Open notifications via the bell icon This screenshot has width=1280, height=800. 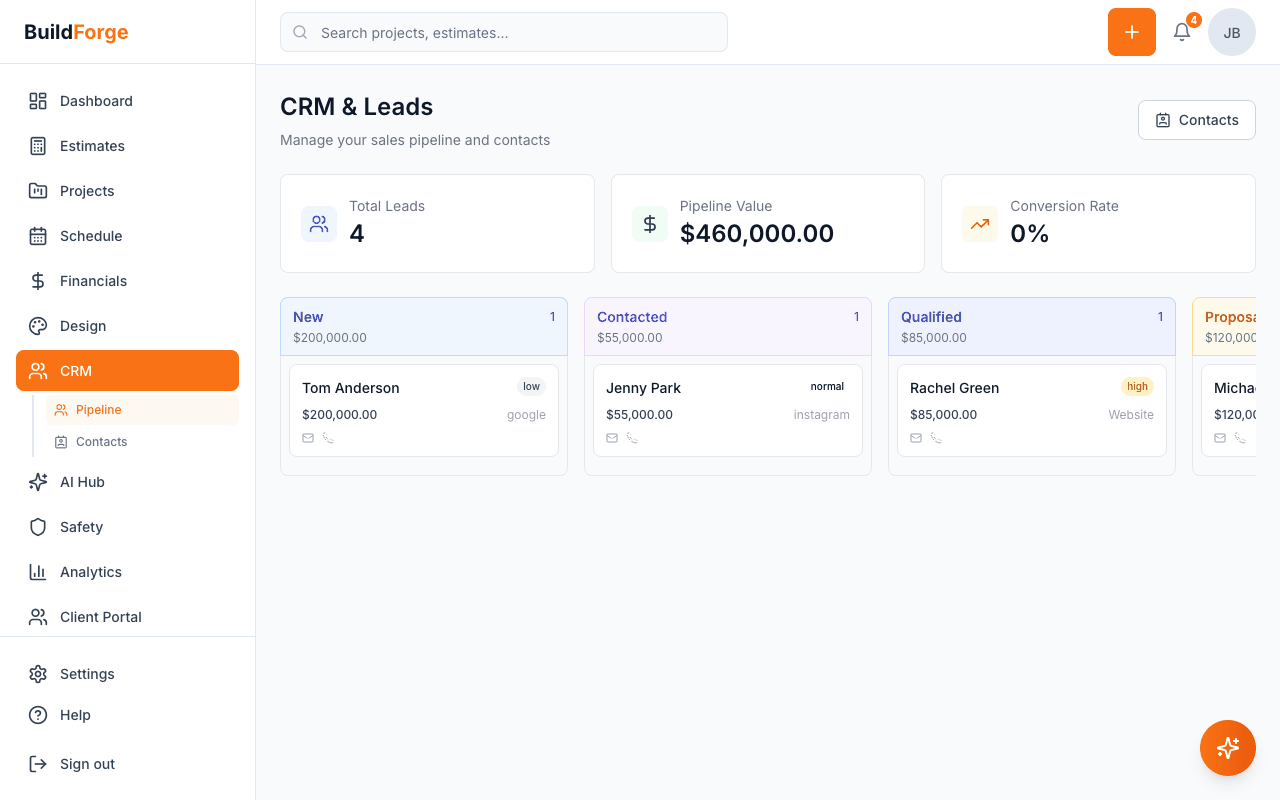(x=1181, y=32)
